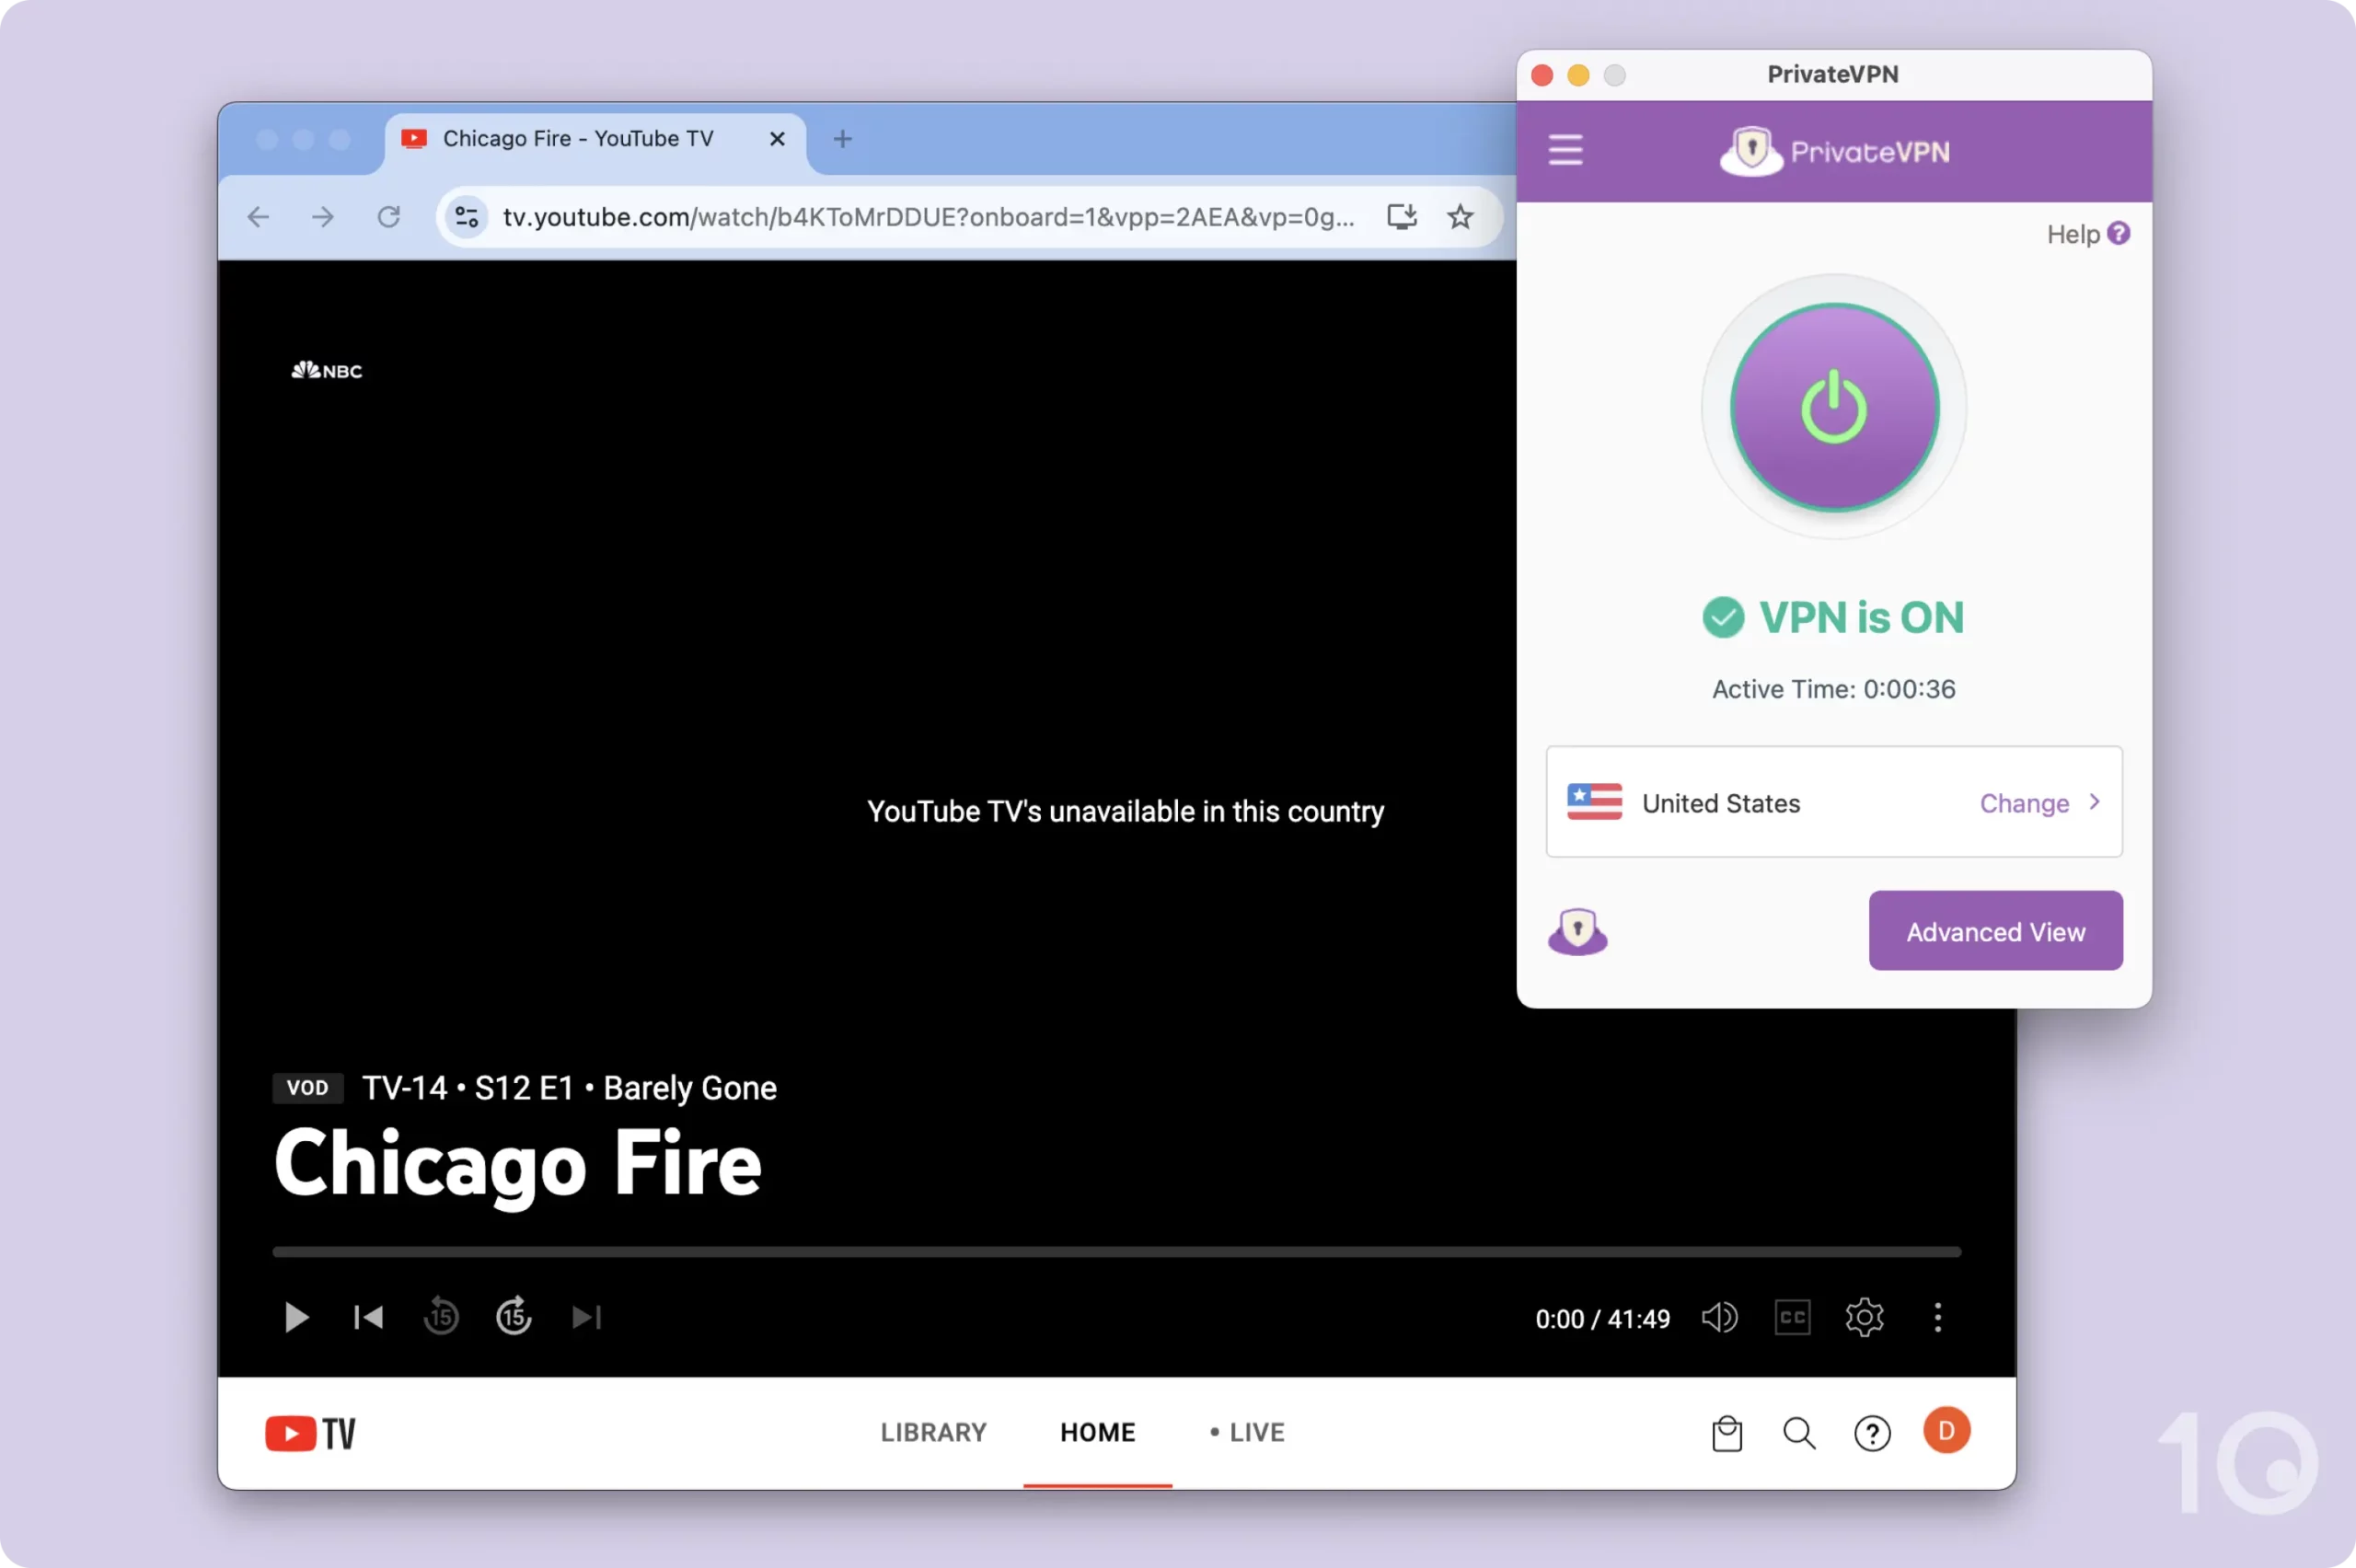Click the PrivateVPN Help icon

2120,232
